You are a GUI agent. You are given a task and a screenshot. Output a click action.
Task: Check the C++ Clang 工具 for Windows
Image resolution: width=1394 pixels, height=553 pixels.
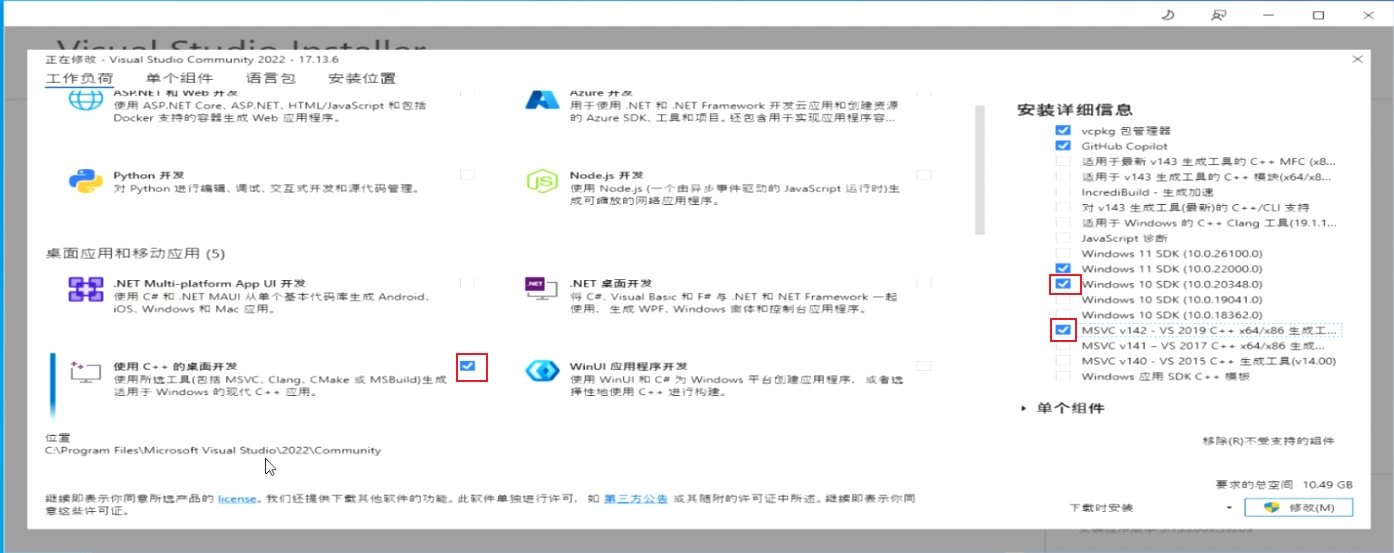coord(1062,223)
